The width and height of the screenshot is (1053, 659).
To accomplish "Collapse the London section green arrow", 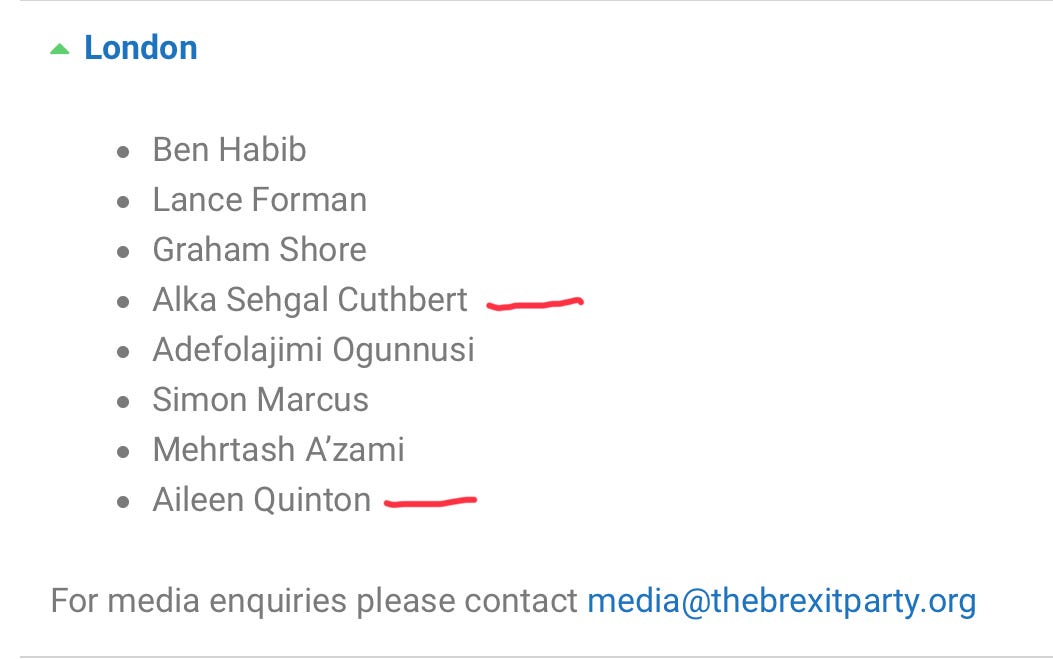I will coord(60,49).
